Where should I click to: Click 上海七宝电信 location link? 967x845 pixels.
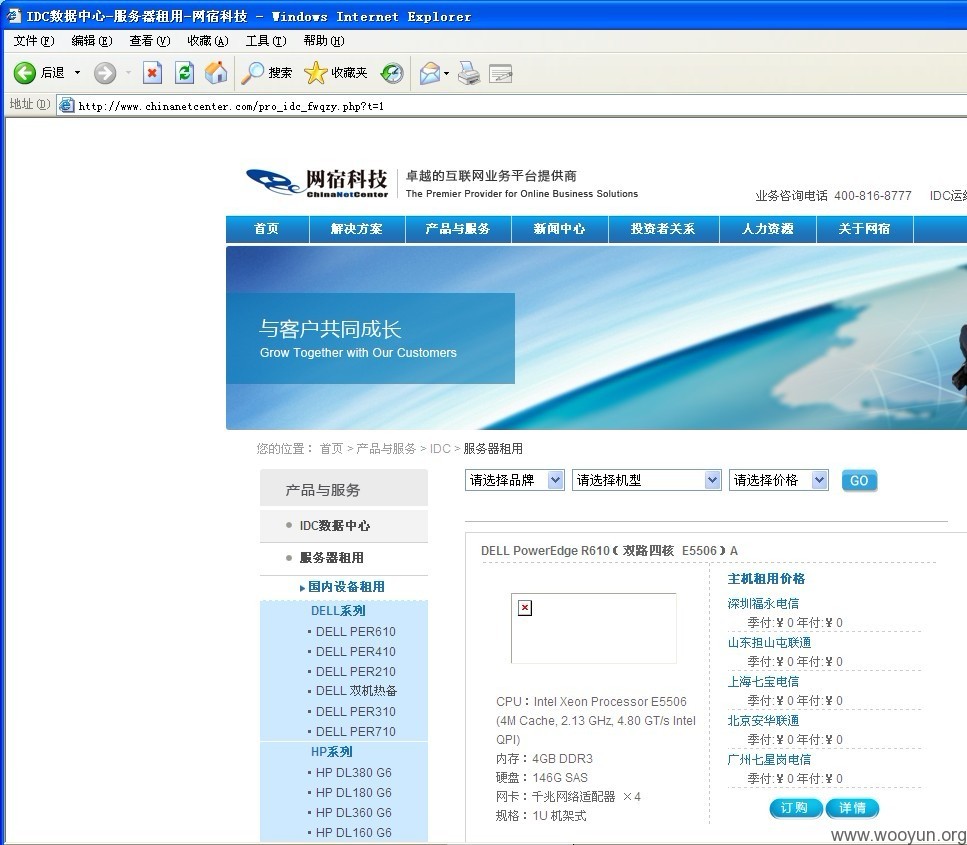(x=763, y=681)
